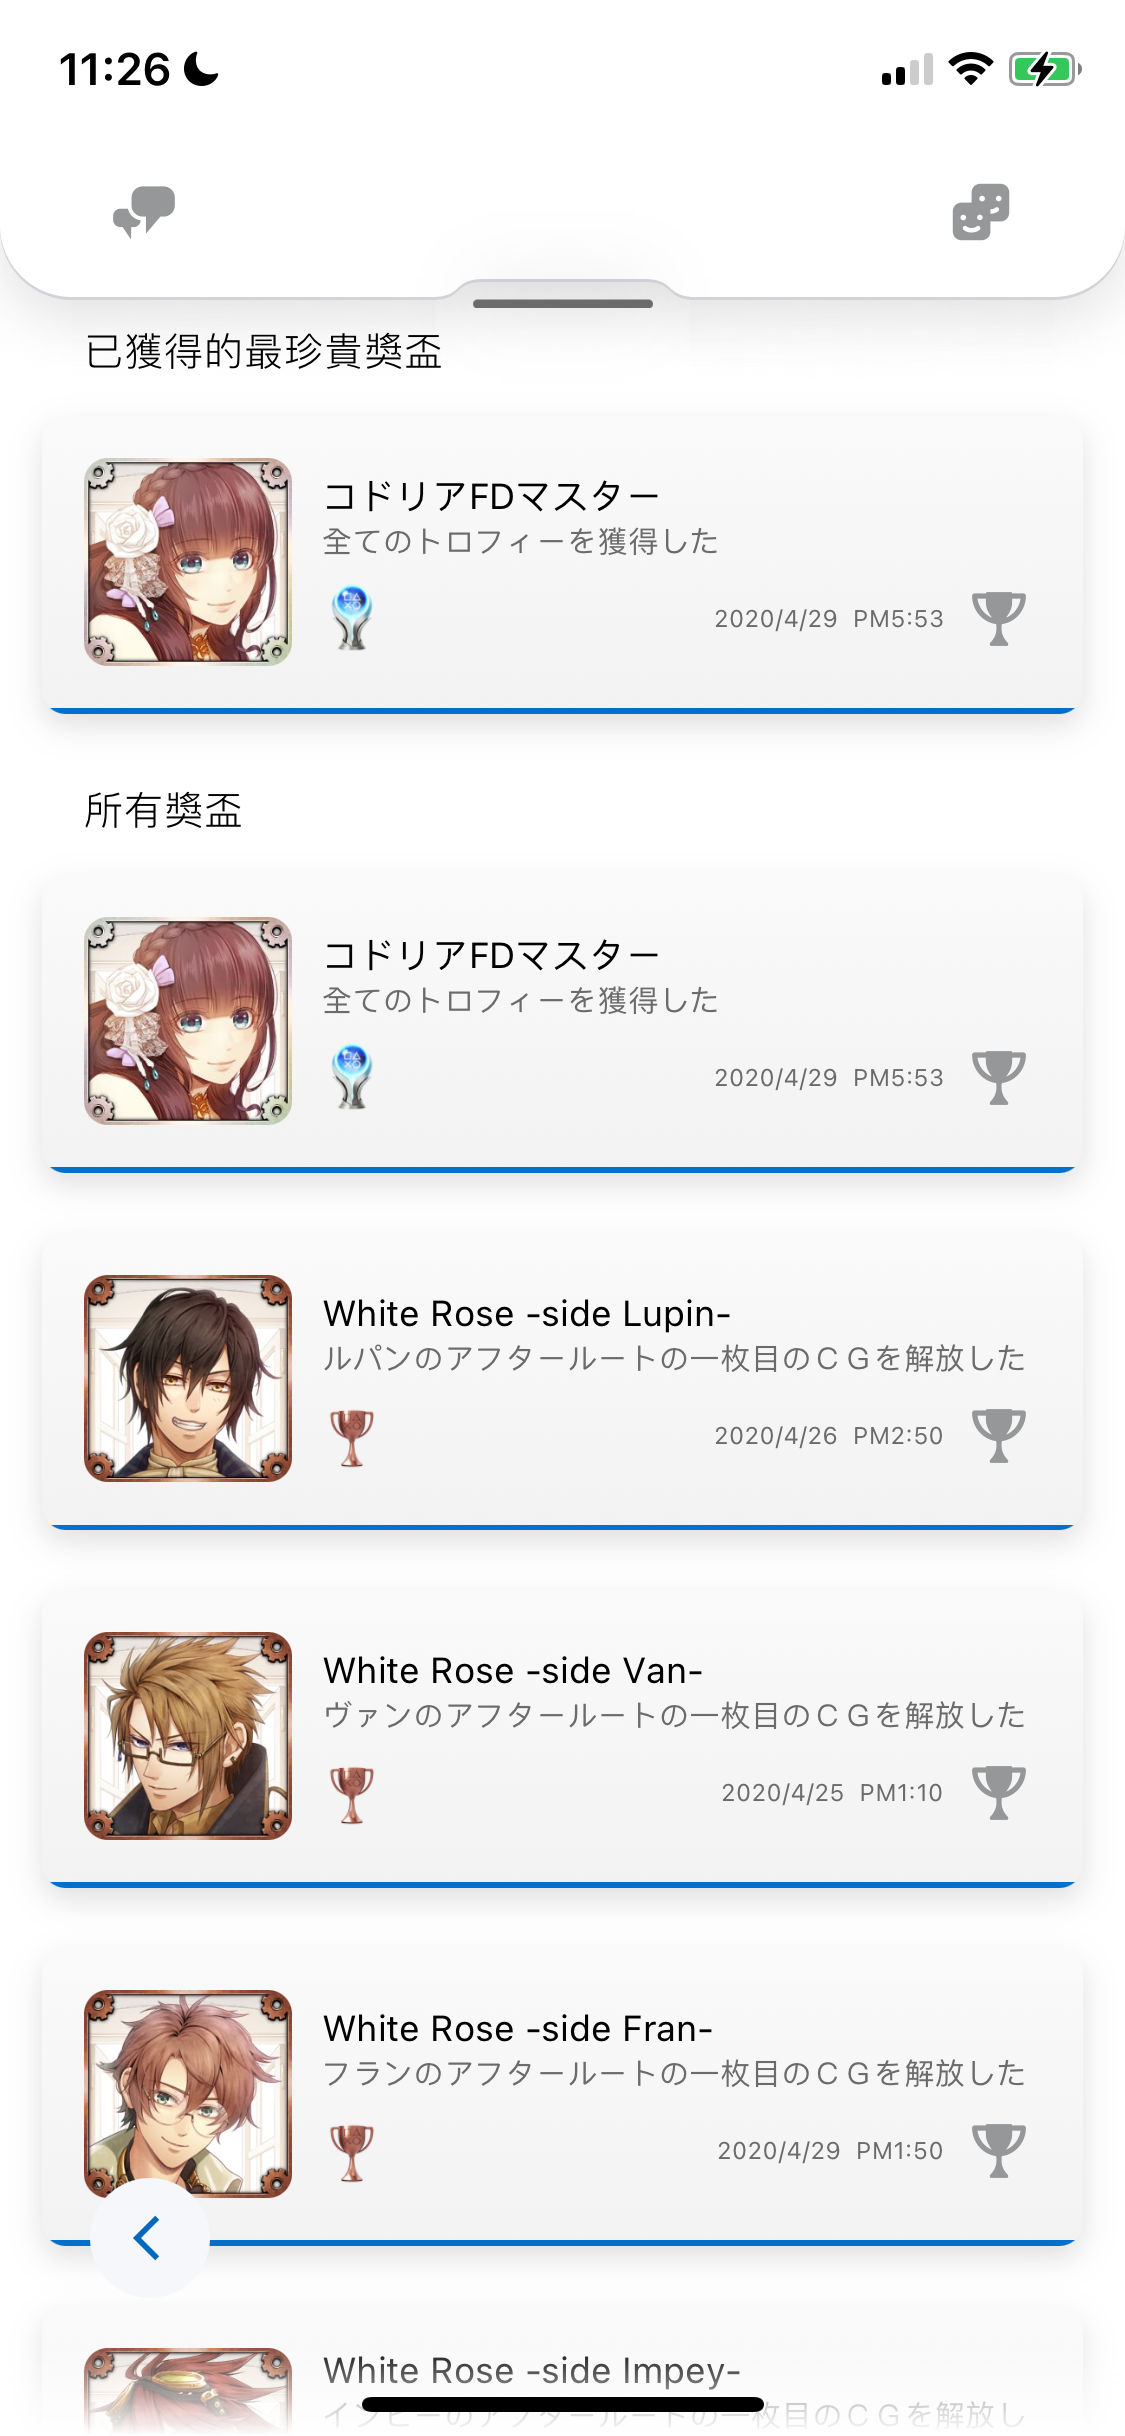Image resolution: width=1125 pixels, height=2436 pixels.
Task: Tap the blue back chevron button
Action: pyautogui.click(x=149, y=2238)
